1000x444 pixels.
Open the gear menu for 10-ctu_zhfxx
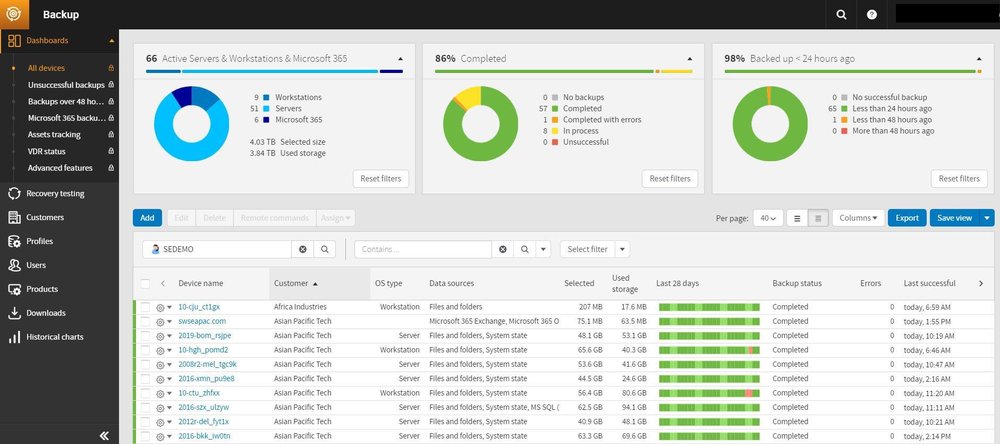pos(164,394)
